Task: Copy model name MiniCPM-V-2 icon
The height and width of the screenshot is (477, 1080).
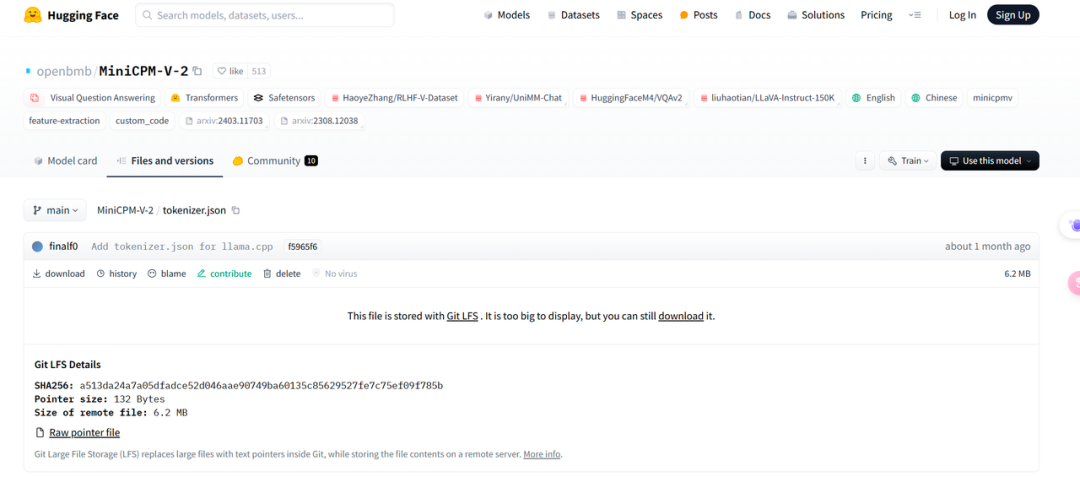Action: point(197,71)
